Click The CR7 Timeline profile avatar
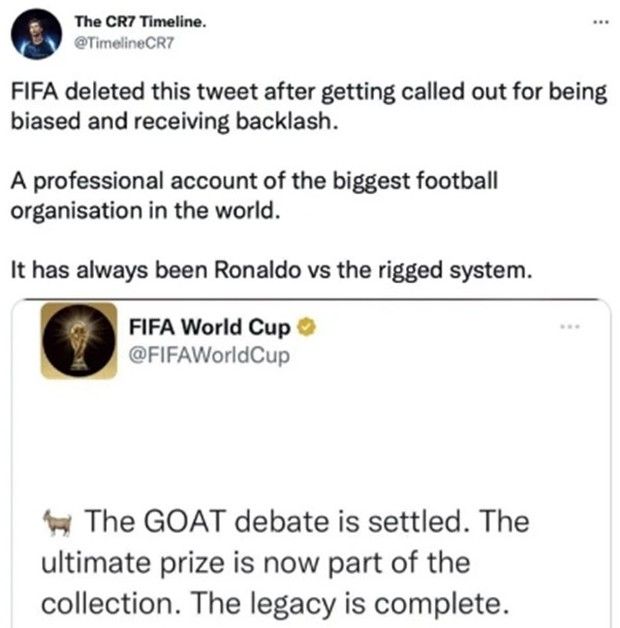This screenshot has height=628, width=620. point(36,35)
